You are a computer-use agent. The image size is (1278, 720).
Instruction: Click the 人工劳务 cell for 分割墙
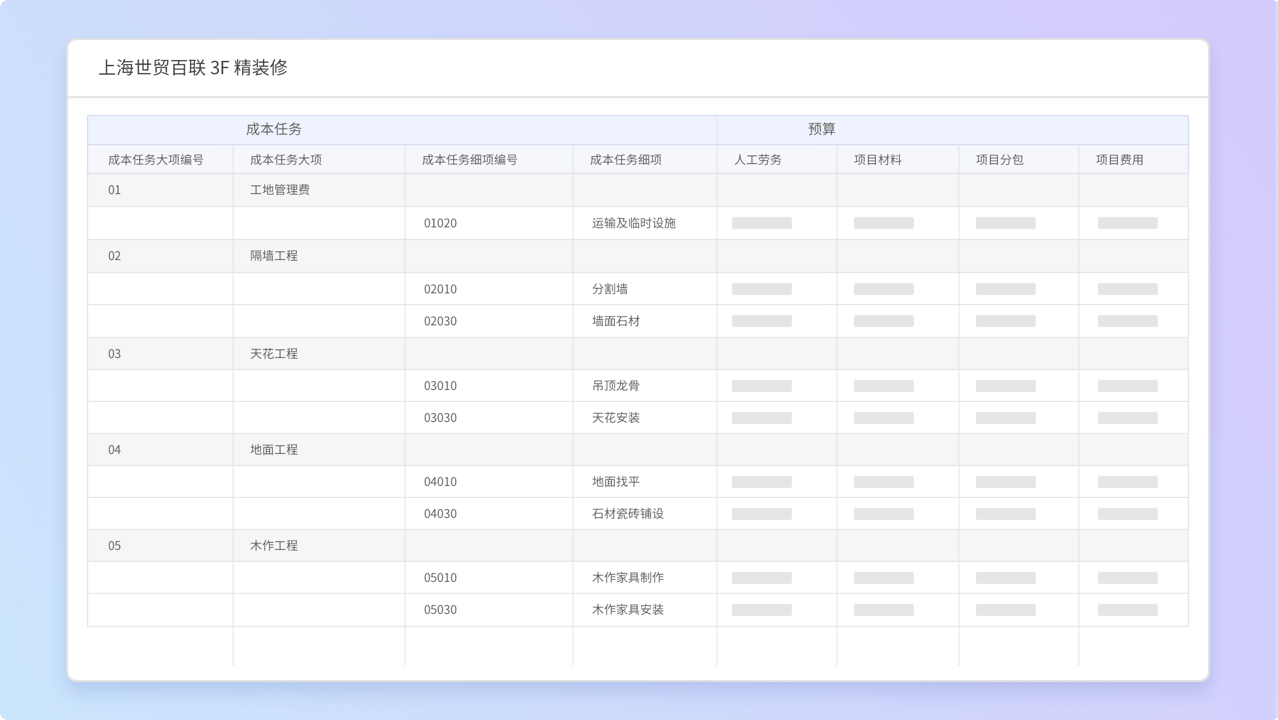point(761,289)
